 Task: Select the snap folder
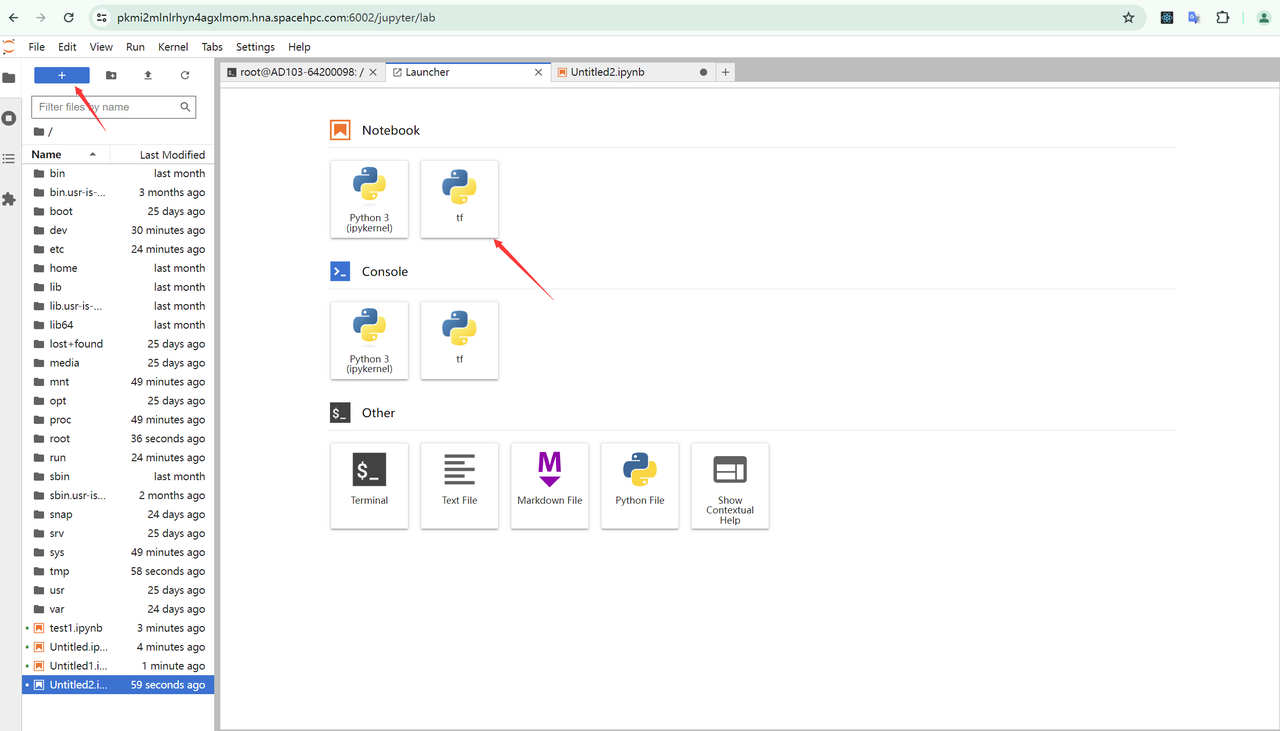coord(118,515)
